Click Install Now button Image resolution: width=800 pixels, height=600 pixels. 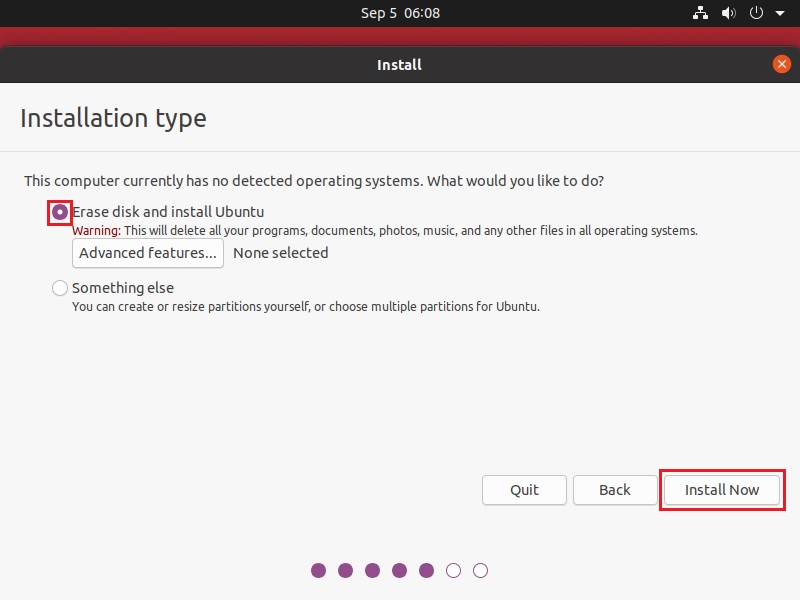tap(722, 490)
